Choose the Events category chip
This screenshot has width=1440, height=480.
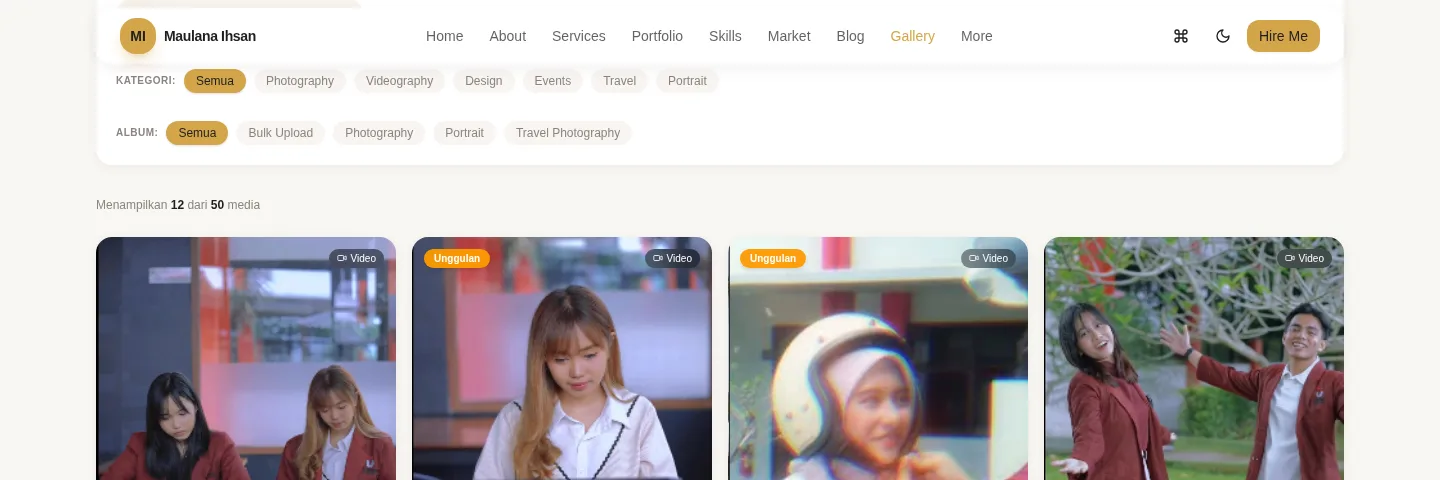[x=552, y=81]
